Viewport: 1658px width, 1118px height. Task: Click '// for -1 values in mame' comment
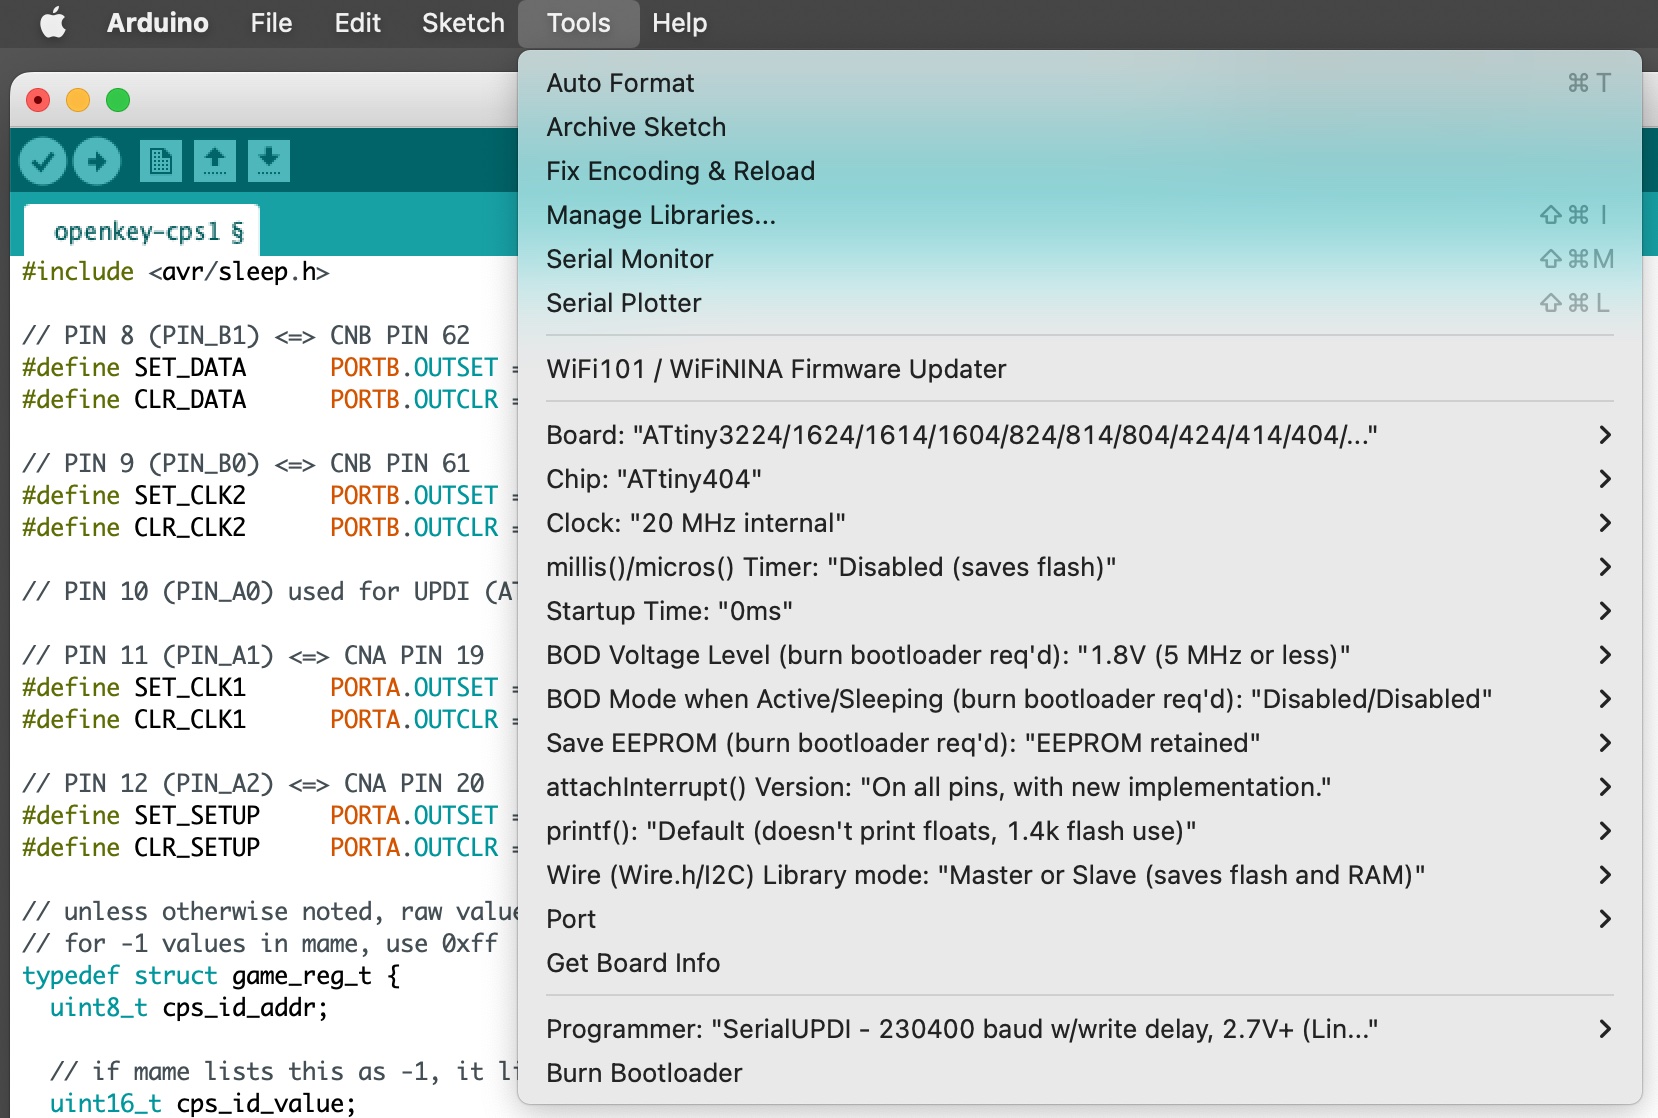pyautogui.click(x=260, y=944)
